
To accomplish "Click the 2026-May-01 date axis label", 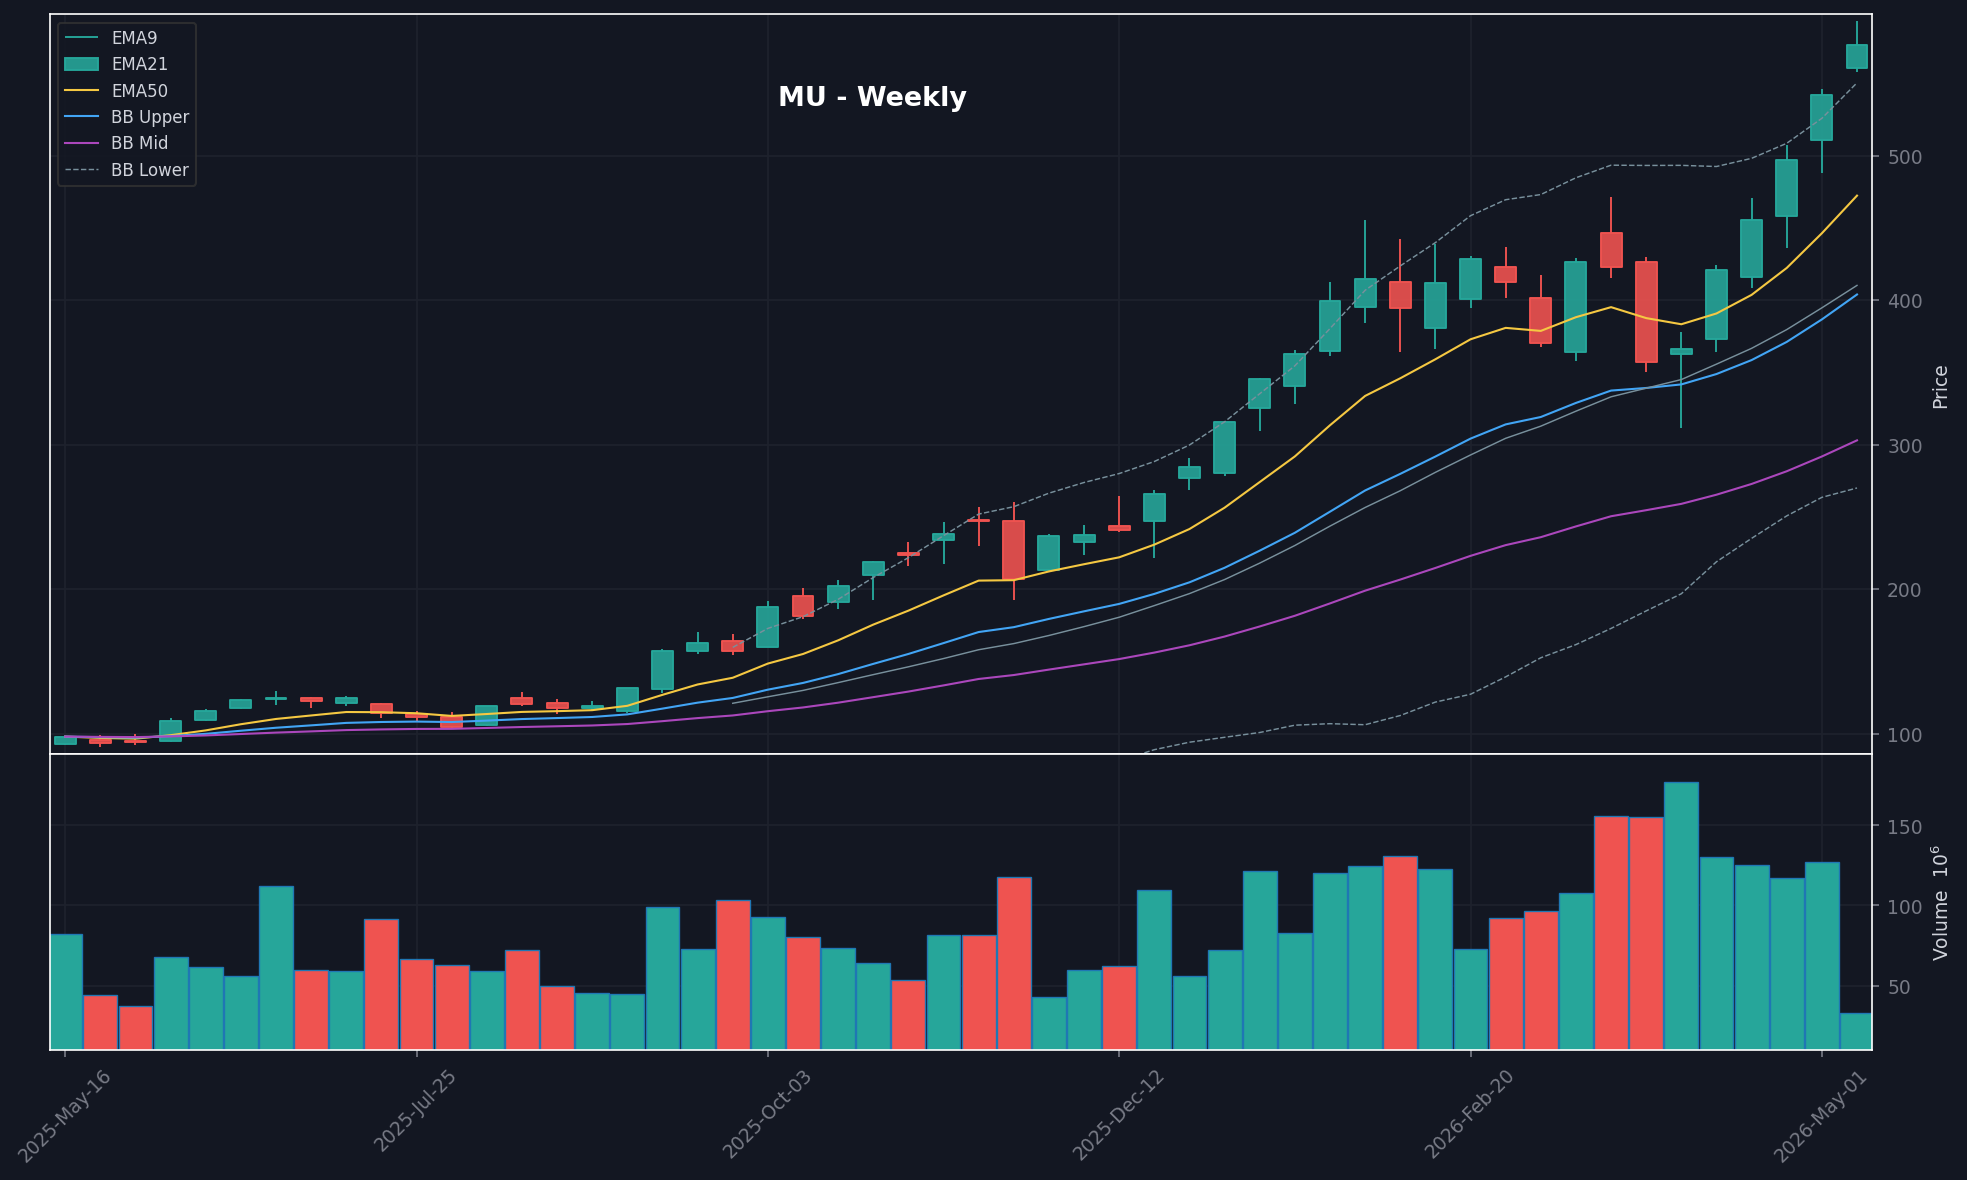I will (1821, 1116).
